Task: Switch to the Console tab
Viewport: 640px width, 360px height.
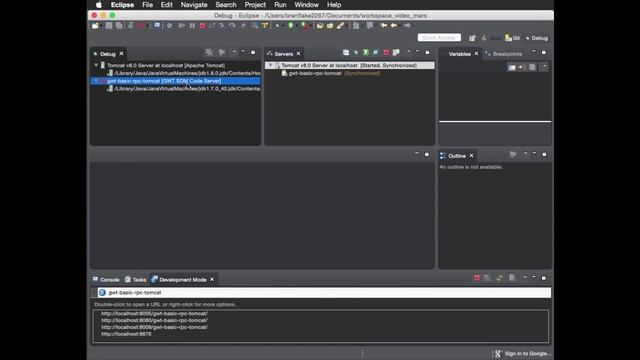Action: pos(106,280)
